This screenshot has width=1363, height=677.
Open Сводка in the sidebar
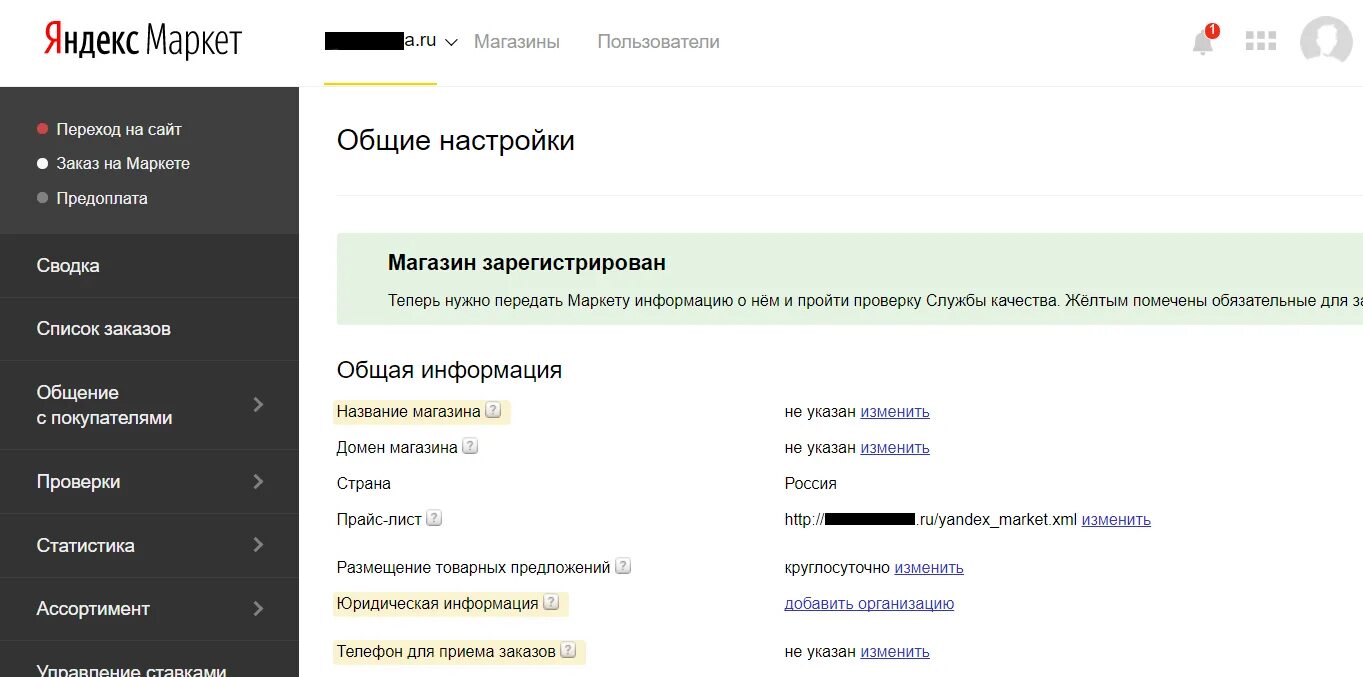click(149, 266)
